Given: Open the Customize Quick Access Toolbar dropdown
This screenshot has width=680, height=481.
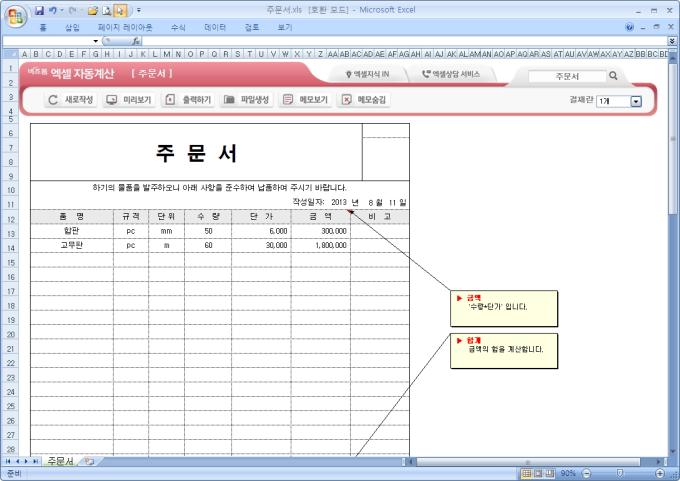Looking at the screenshot, I should [139, 10].
